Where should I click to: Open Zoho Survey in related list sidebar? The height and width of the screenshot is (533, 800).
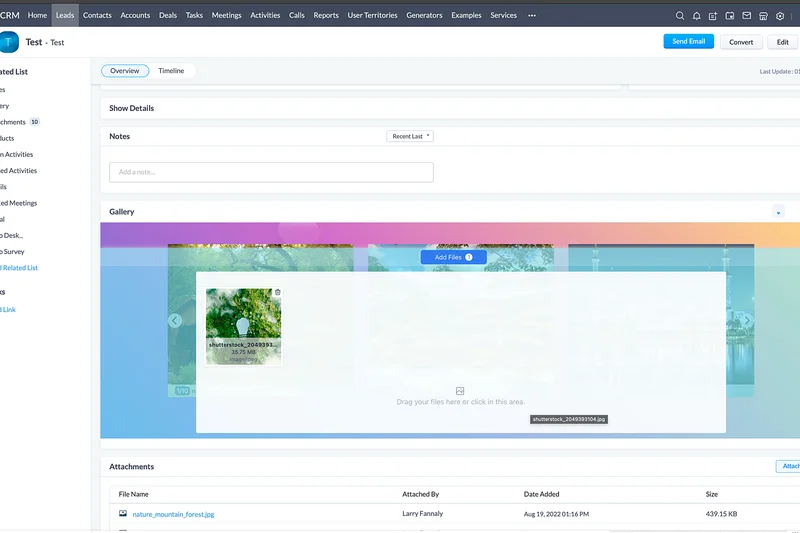point(12,251)
